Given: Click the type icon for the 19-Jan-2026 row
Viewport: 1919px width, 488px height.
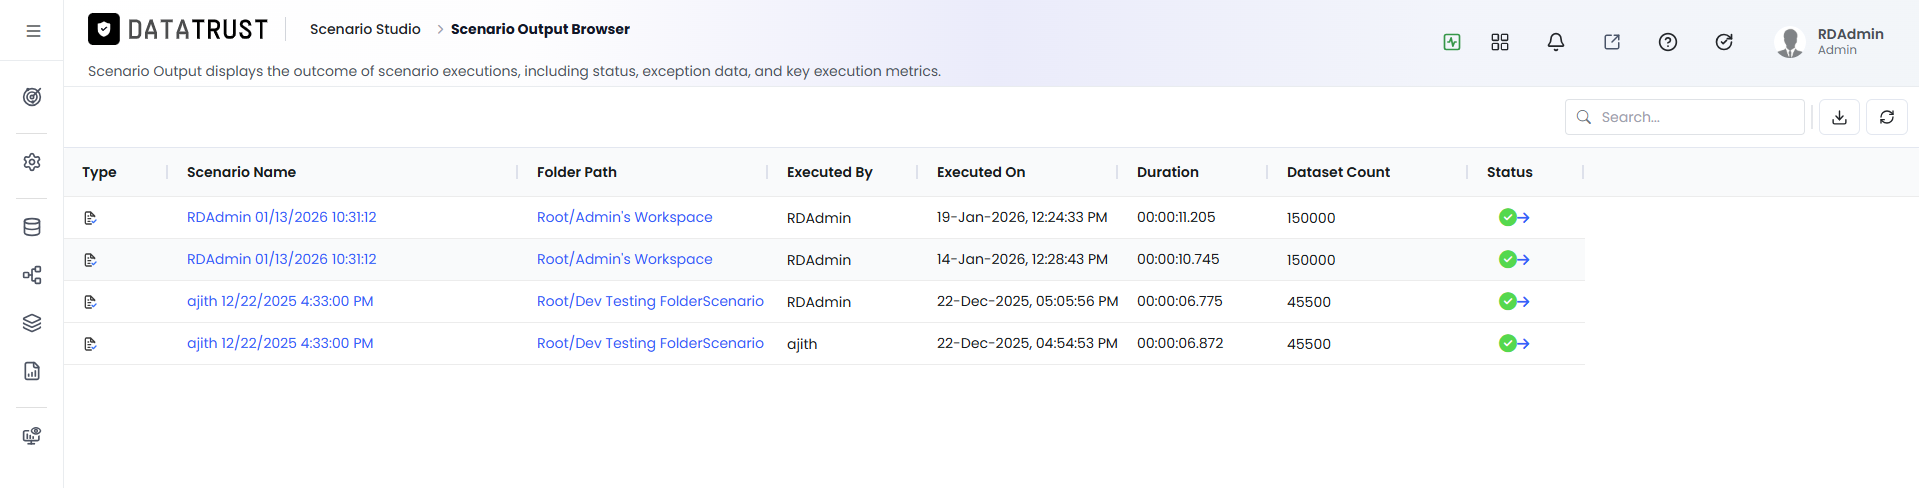Looking at the screenshot, I should tap(90, 218).
